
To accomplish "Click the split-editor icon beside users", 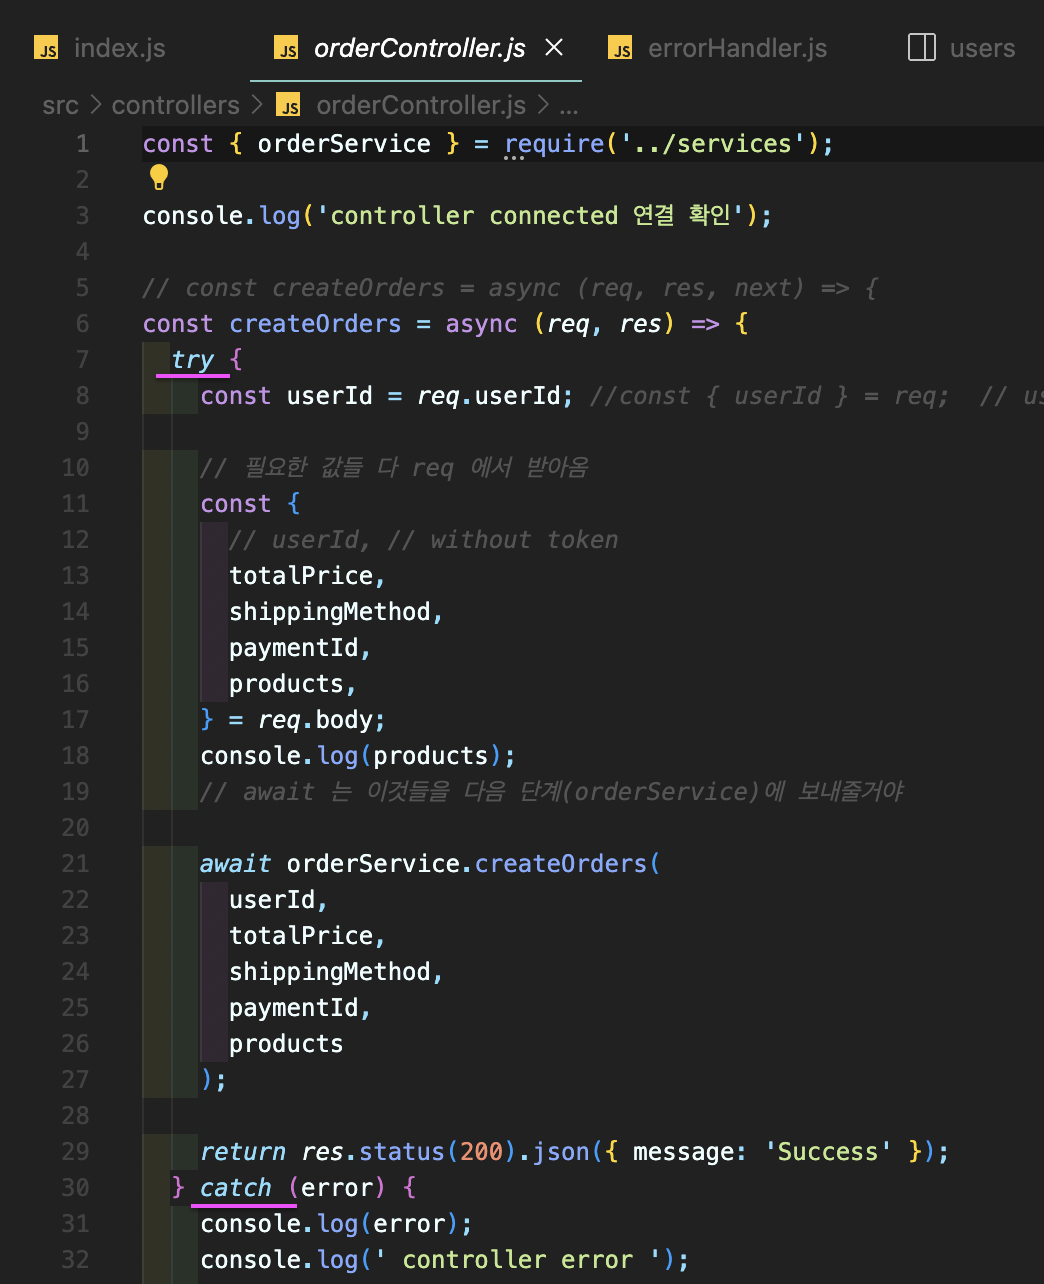I will [921, 47].
